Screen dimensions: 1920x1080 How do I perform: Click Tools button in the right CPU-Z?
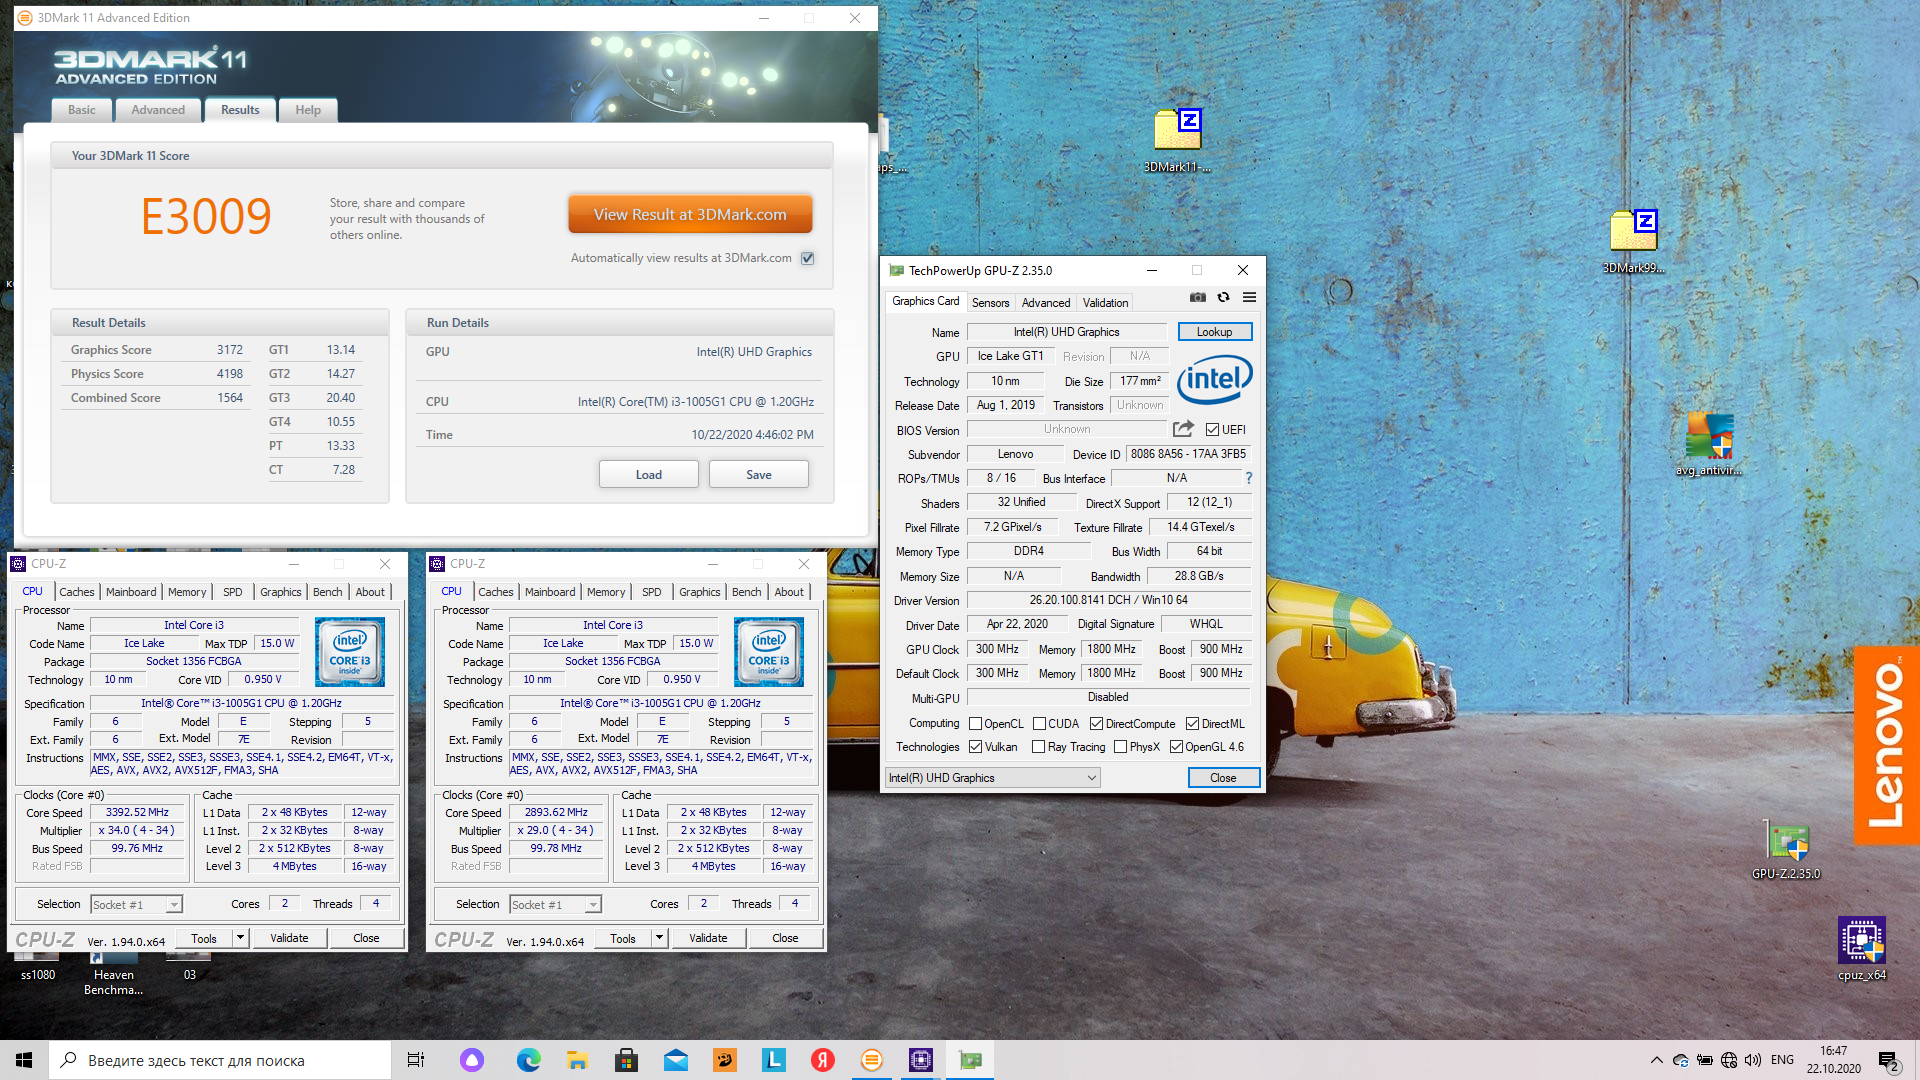(623, 938)
